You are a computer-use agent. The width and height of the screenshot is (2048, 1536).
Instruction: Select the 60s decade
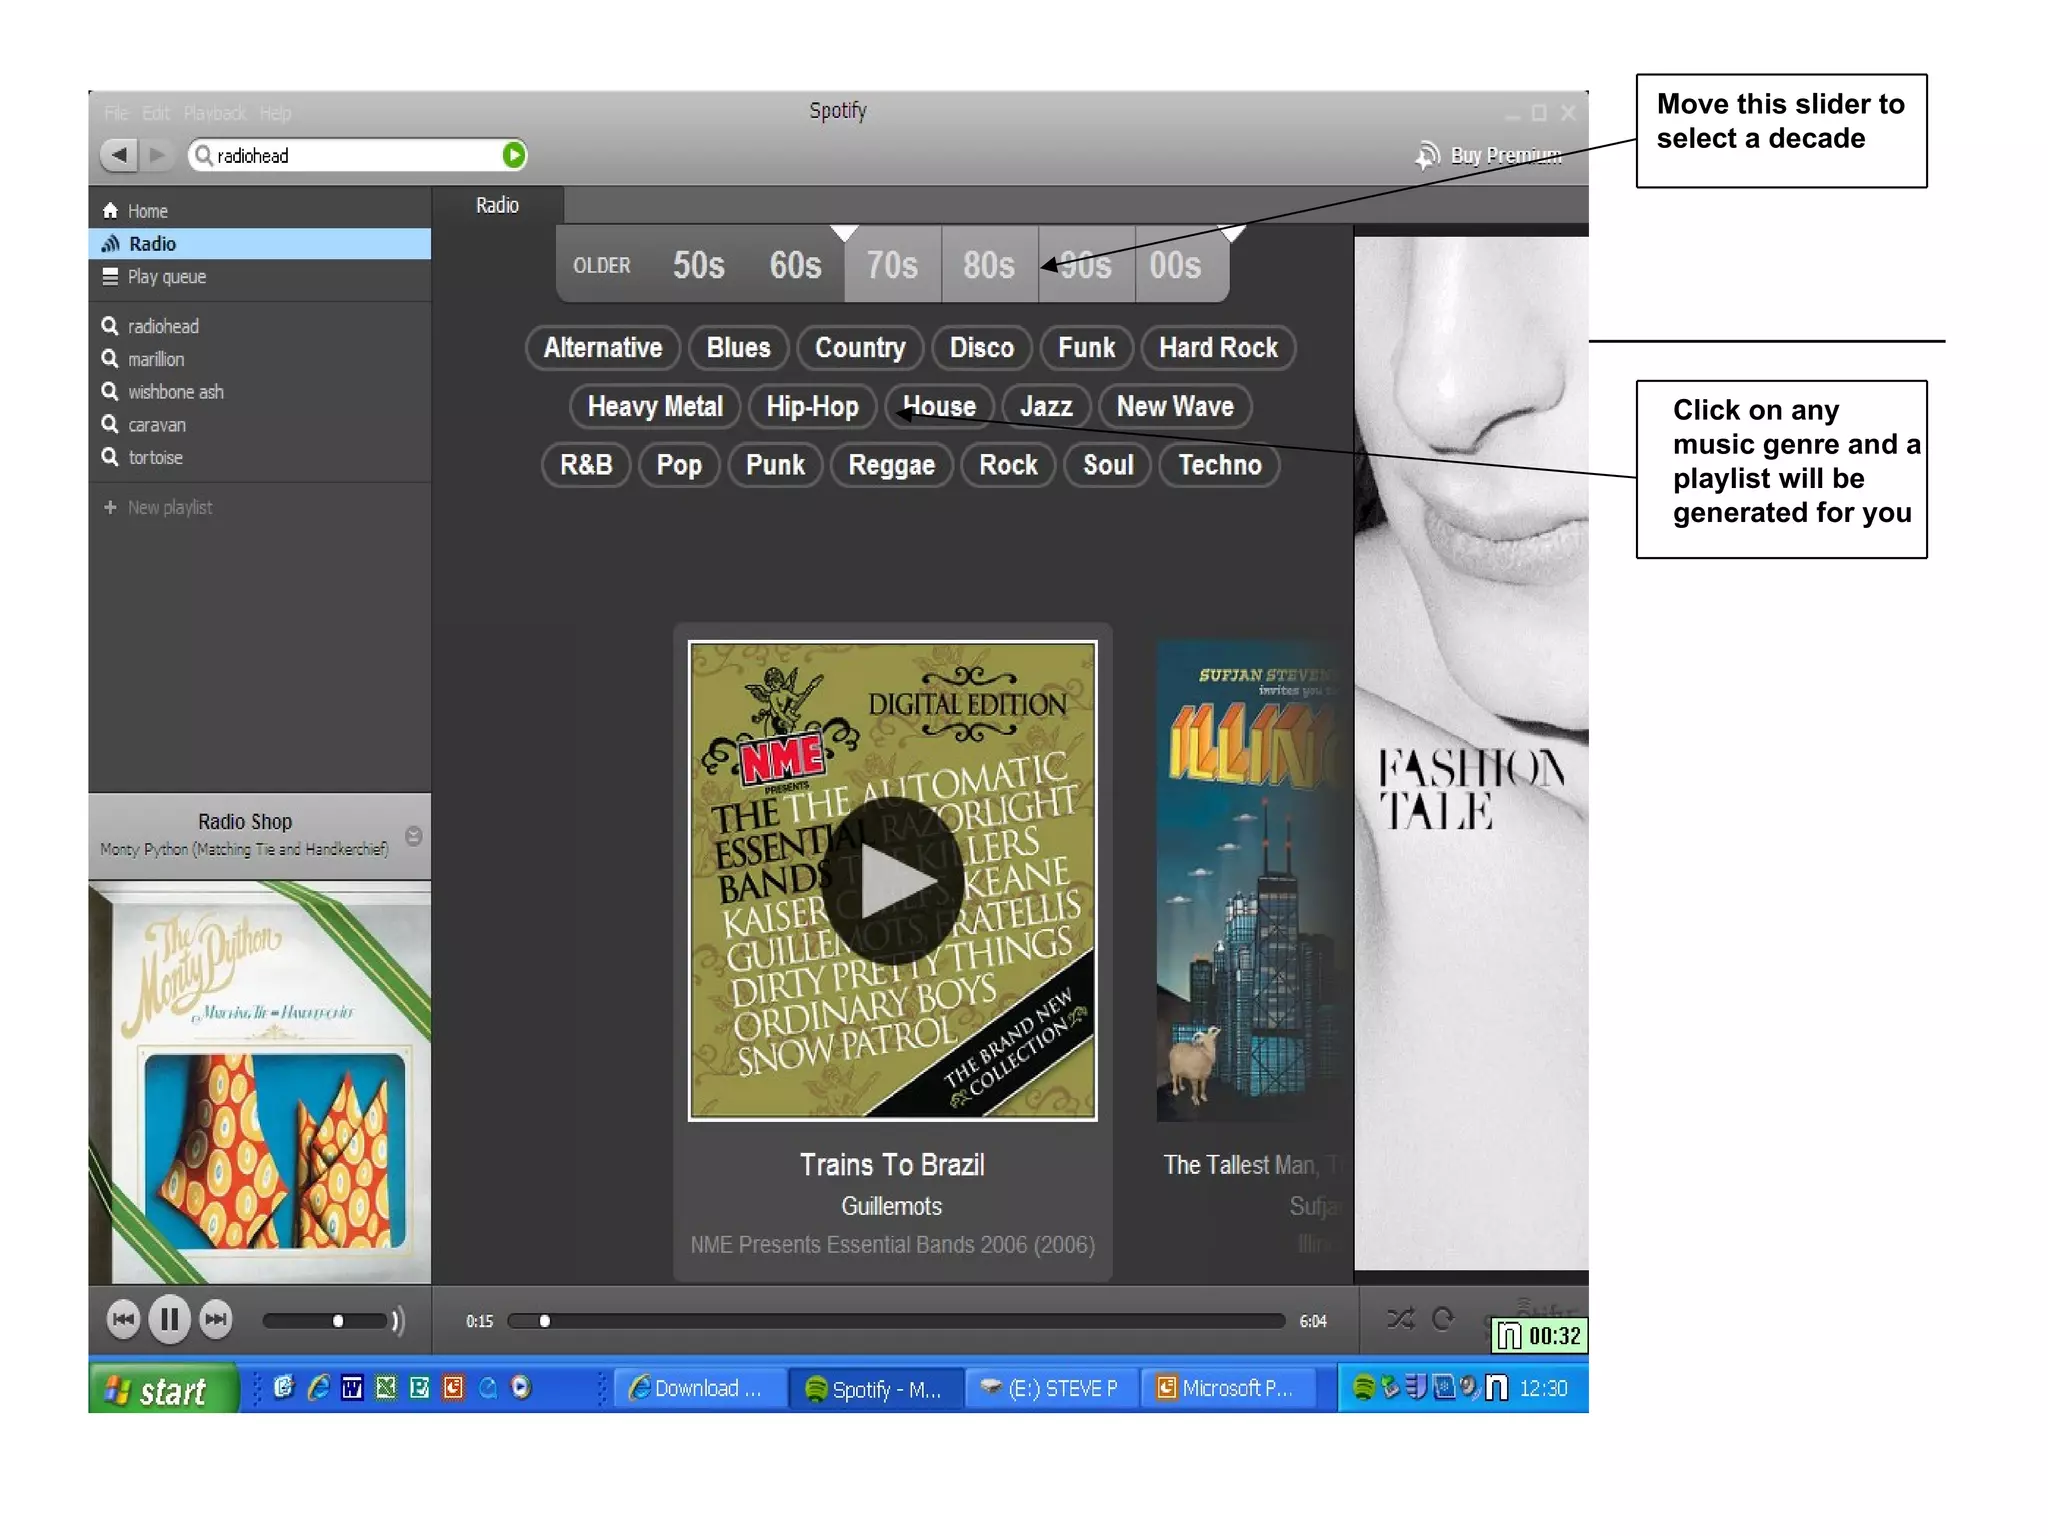(x=795, y=266)
